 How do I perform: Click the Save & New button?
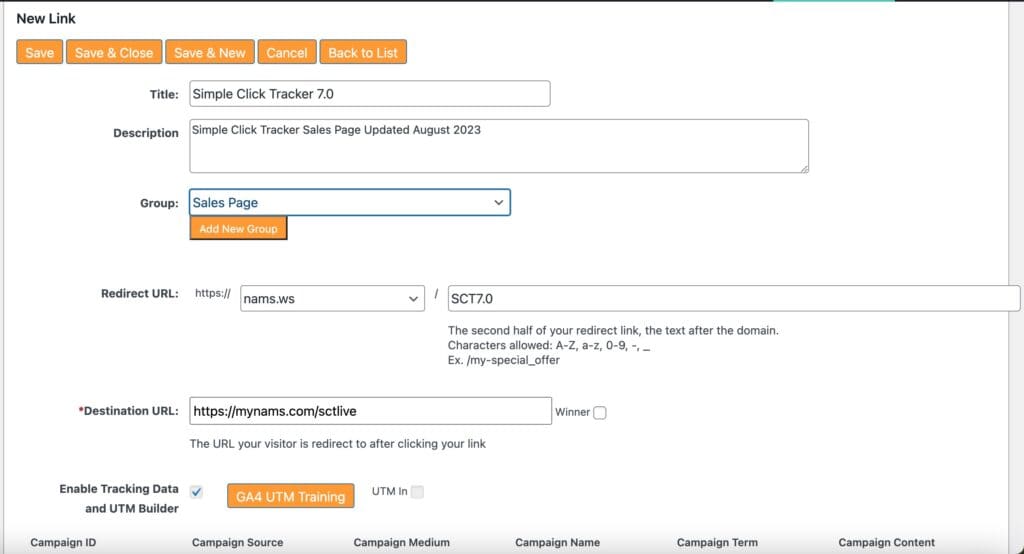[209, 53]
